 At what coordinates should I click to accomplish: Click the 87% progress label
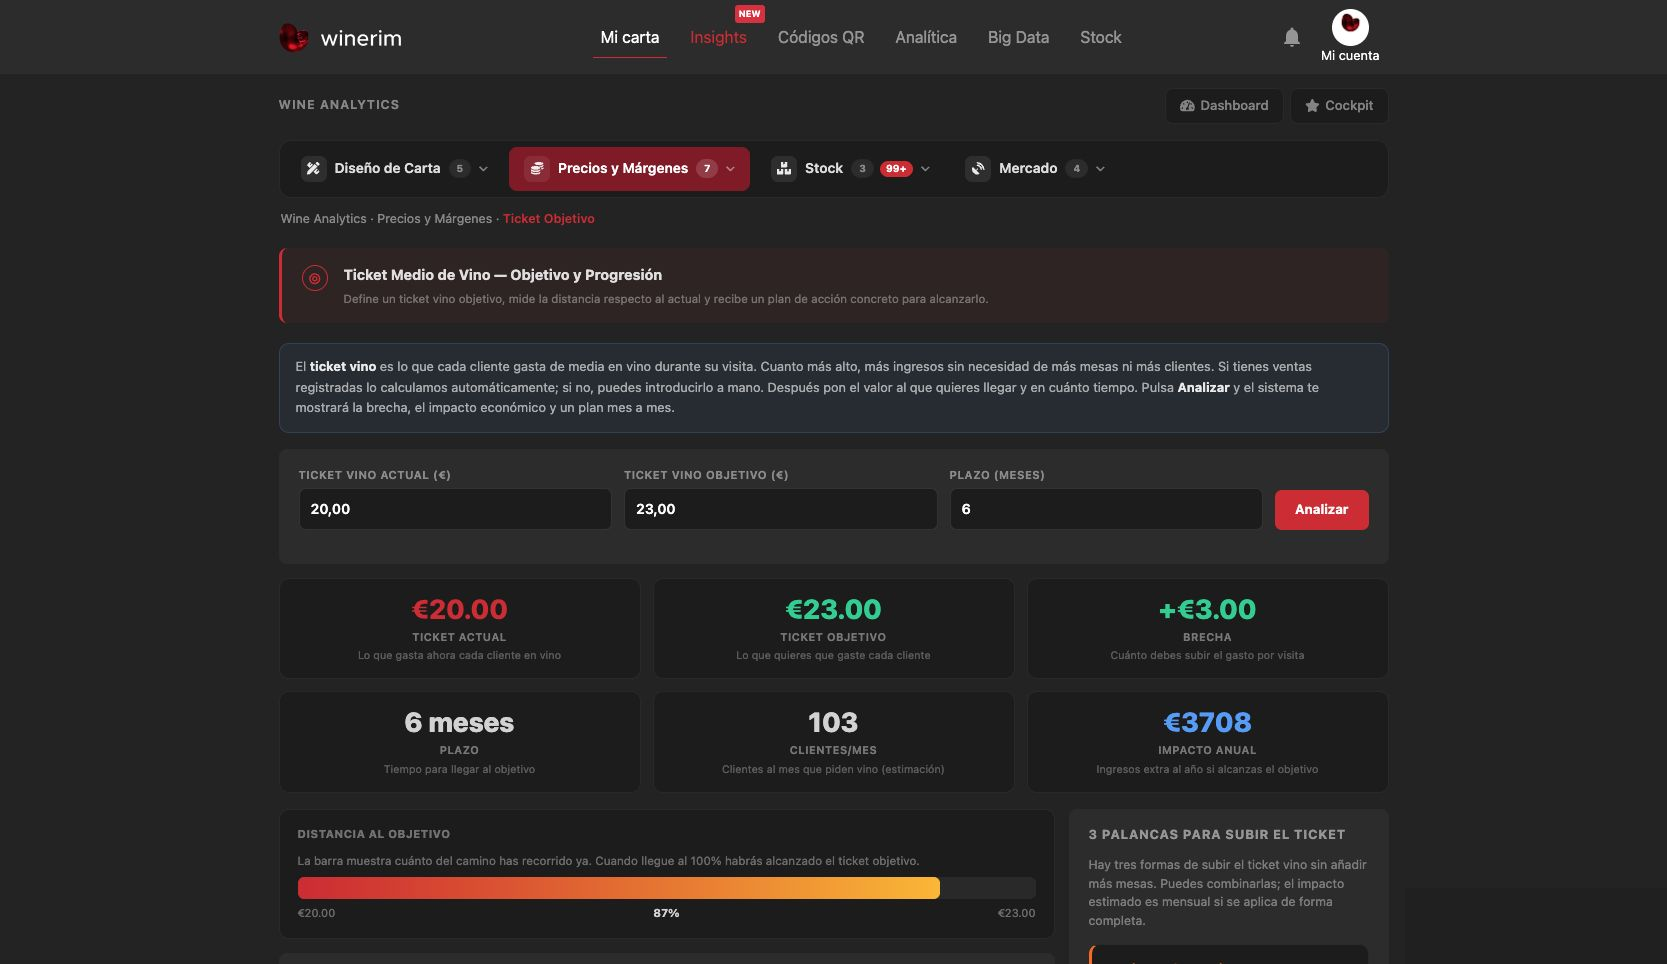click(x=666, y=914)
